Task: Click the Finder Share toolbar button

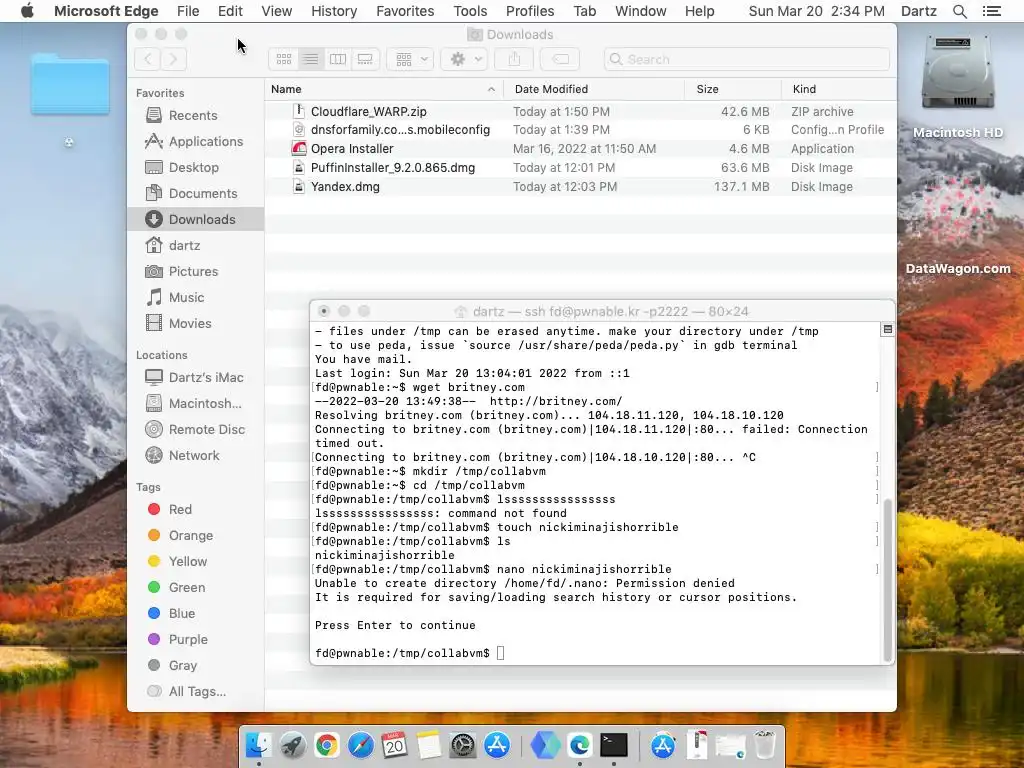Action: [514, 59]
